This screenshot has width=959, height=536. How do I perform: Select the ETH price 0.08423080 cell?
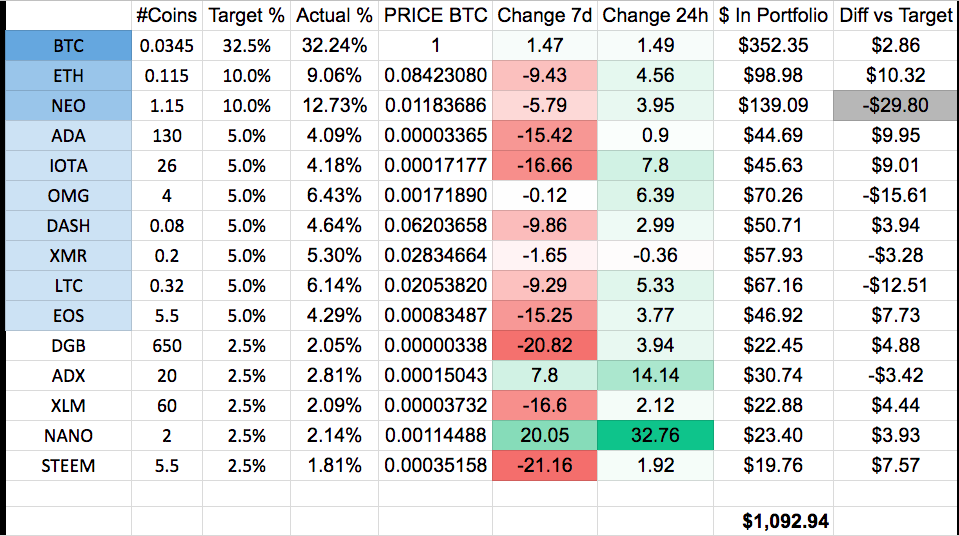(436, 75)
